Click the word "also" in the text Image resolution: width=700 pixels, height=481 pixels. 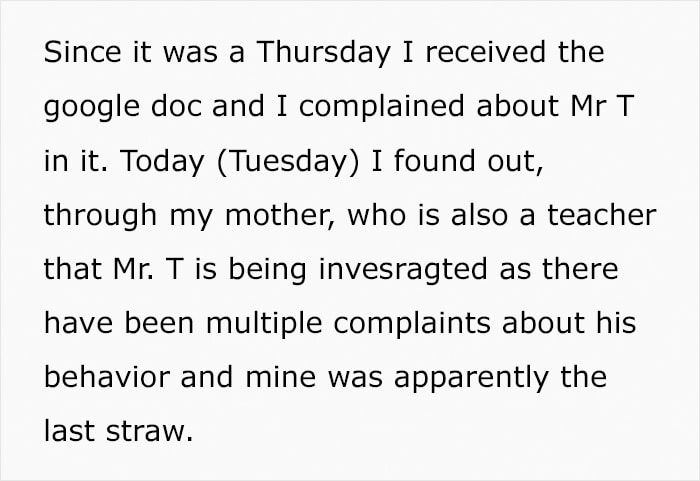click(479, 215)
